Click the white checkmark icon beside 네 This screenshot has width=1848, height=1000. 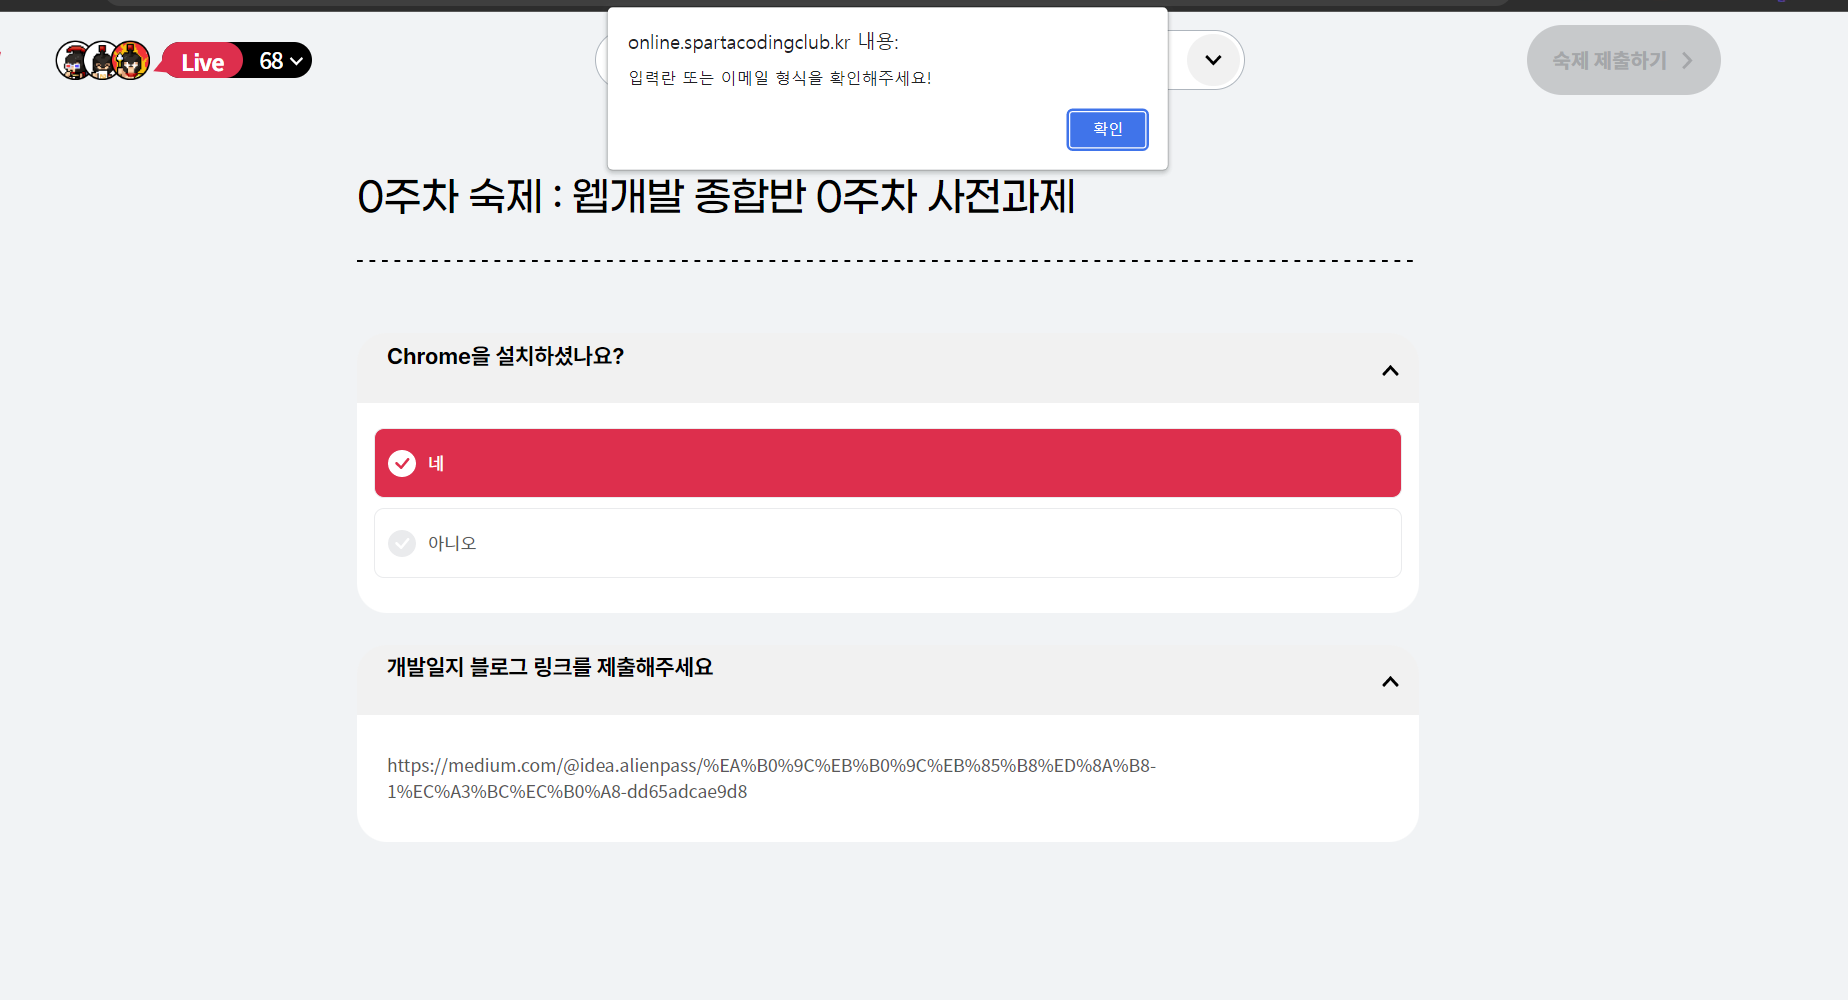402,463
